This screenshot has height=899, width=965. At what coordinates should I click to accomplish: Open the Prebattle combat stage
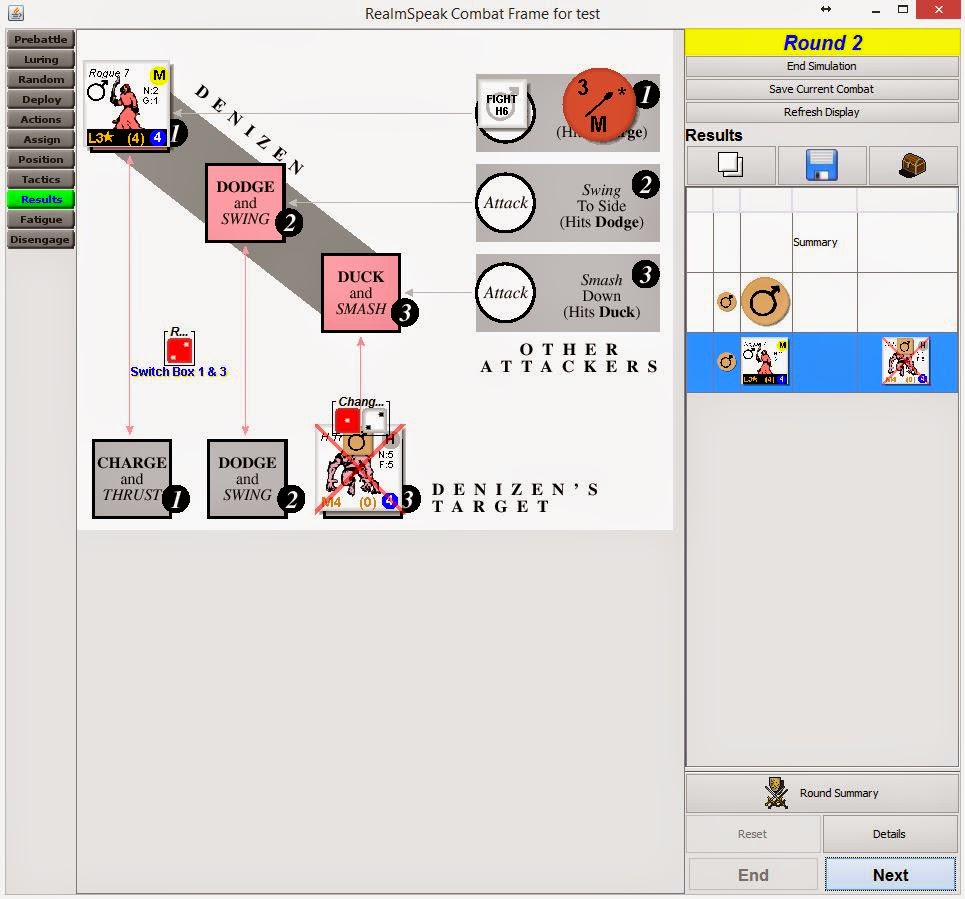coord(41,39)
